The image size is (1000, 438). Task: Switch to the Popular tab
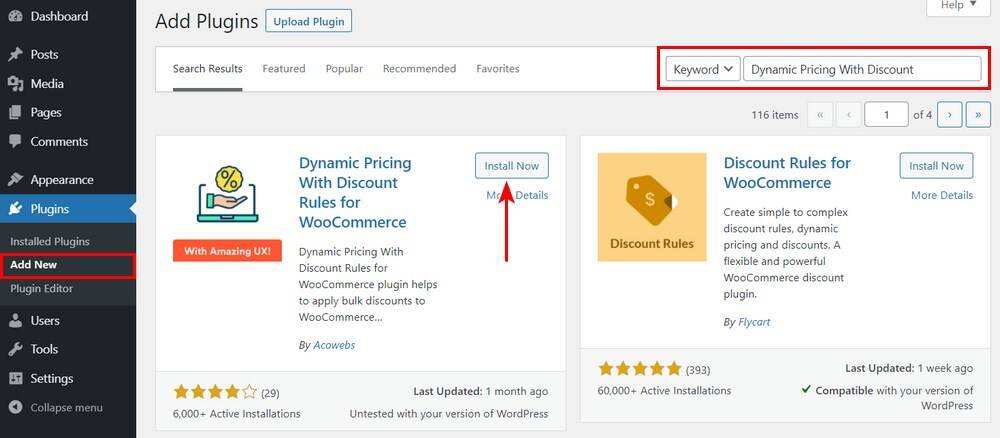tap(344, 69)
